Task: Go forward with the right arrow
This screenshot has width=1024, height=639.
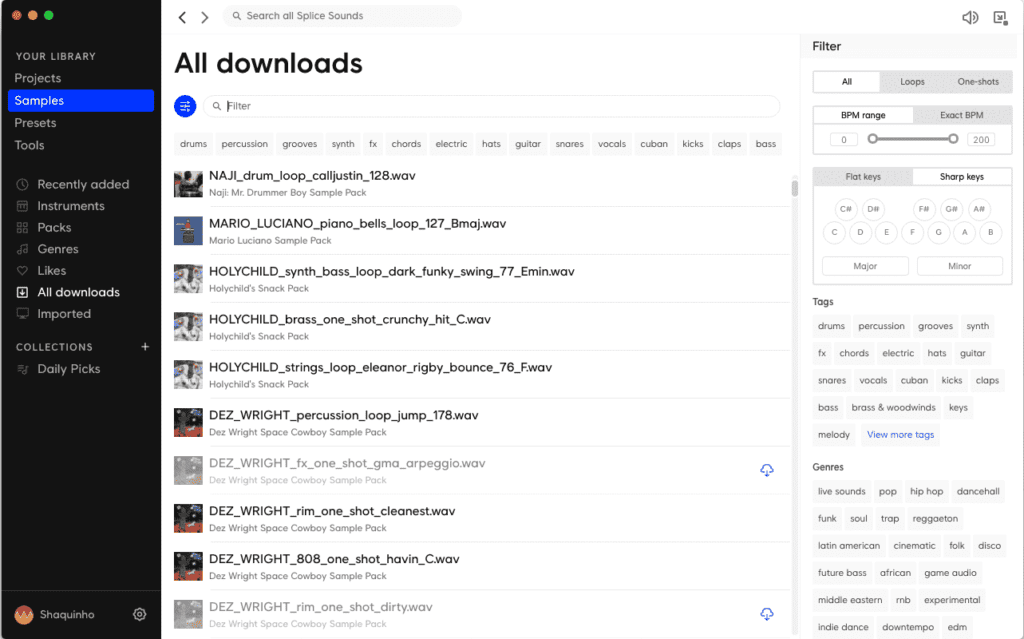Action: click(x=204, y=17)
